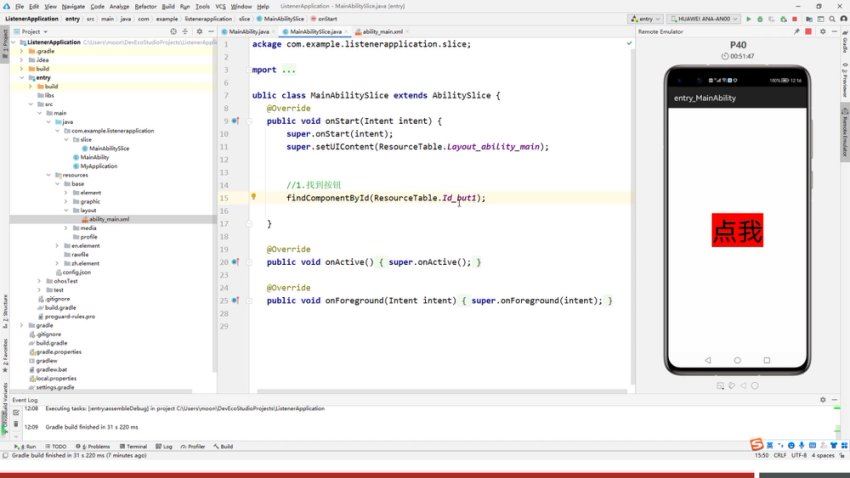Click the DevEco Studio app logo
Image resolution: width=850 pixels, height=478 pixels.
pyautogui.click(x=7, y=7)
